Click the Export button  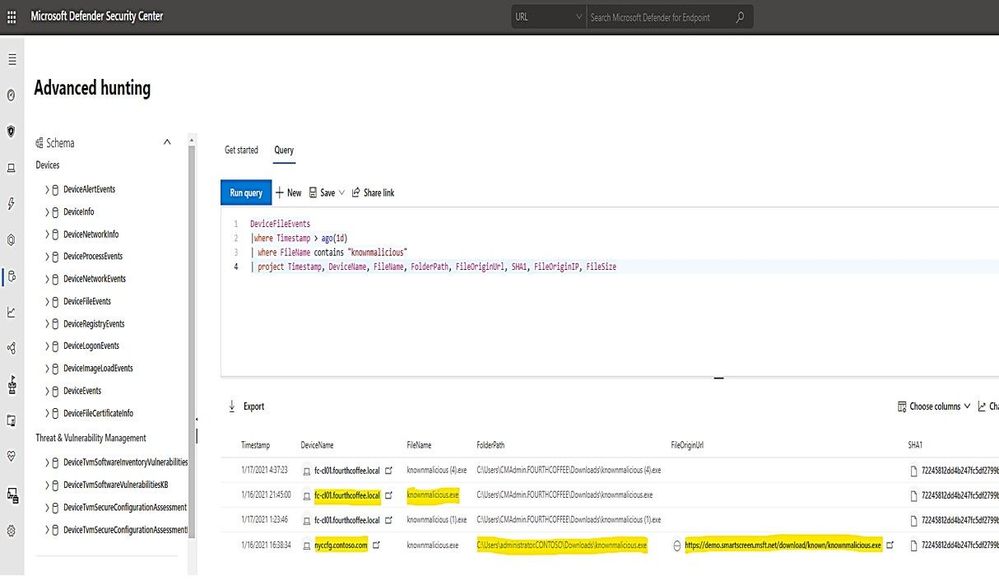coord(246,406)
